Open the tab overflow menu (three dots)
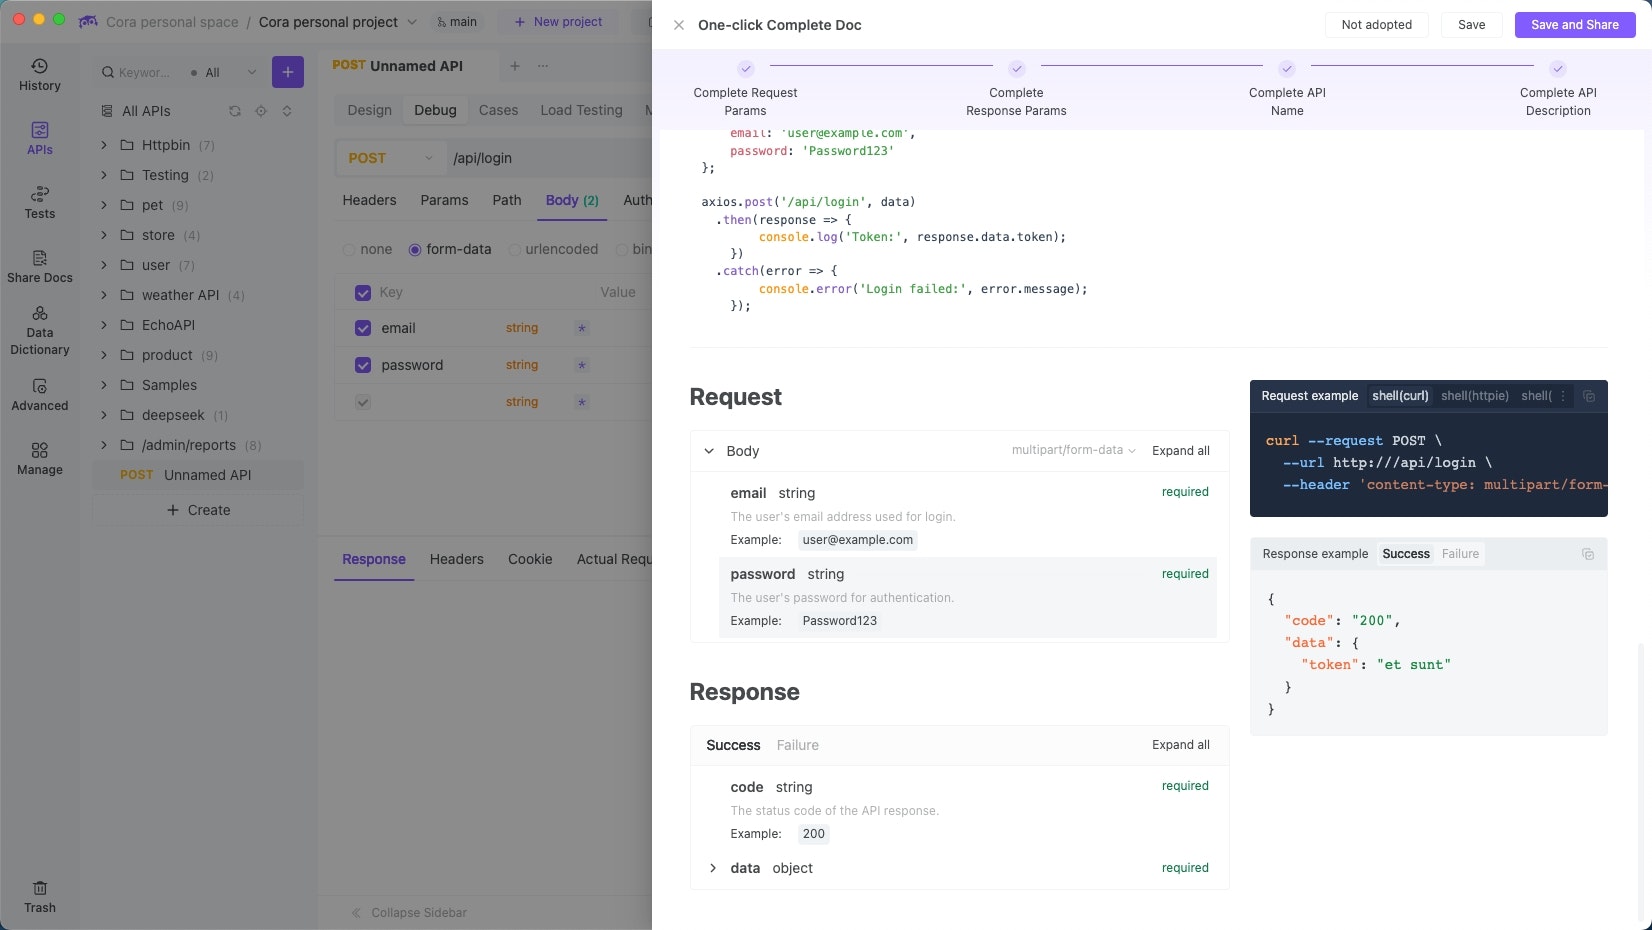Image resolution: width=1652 pixels, height=930 pixels. coord(543,66)
